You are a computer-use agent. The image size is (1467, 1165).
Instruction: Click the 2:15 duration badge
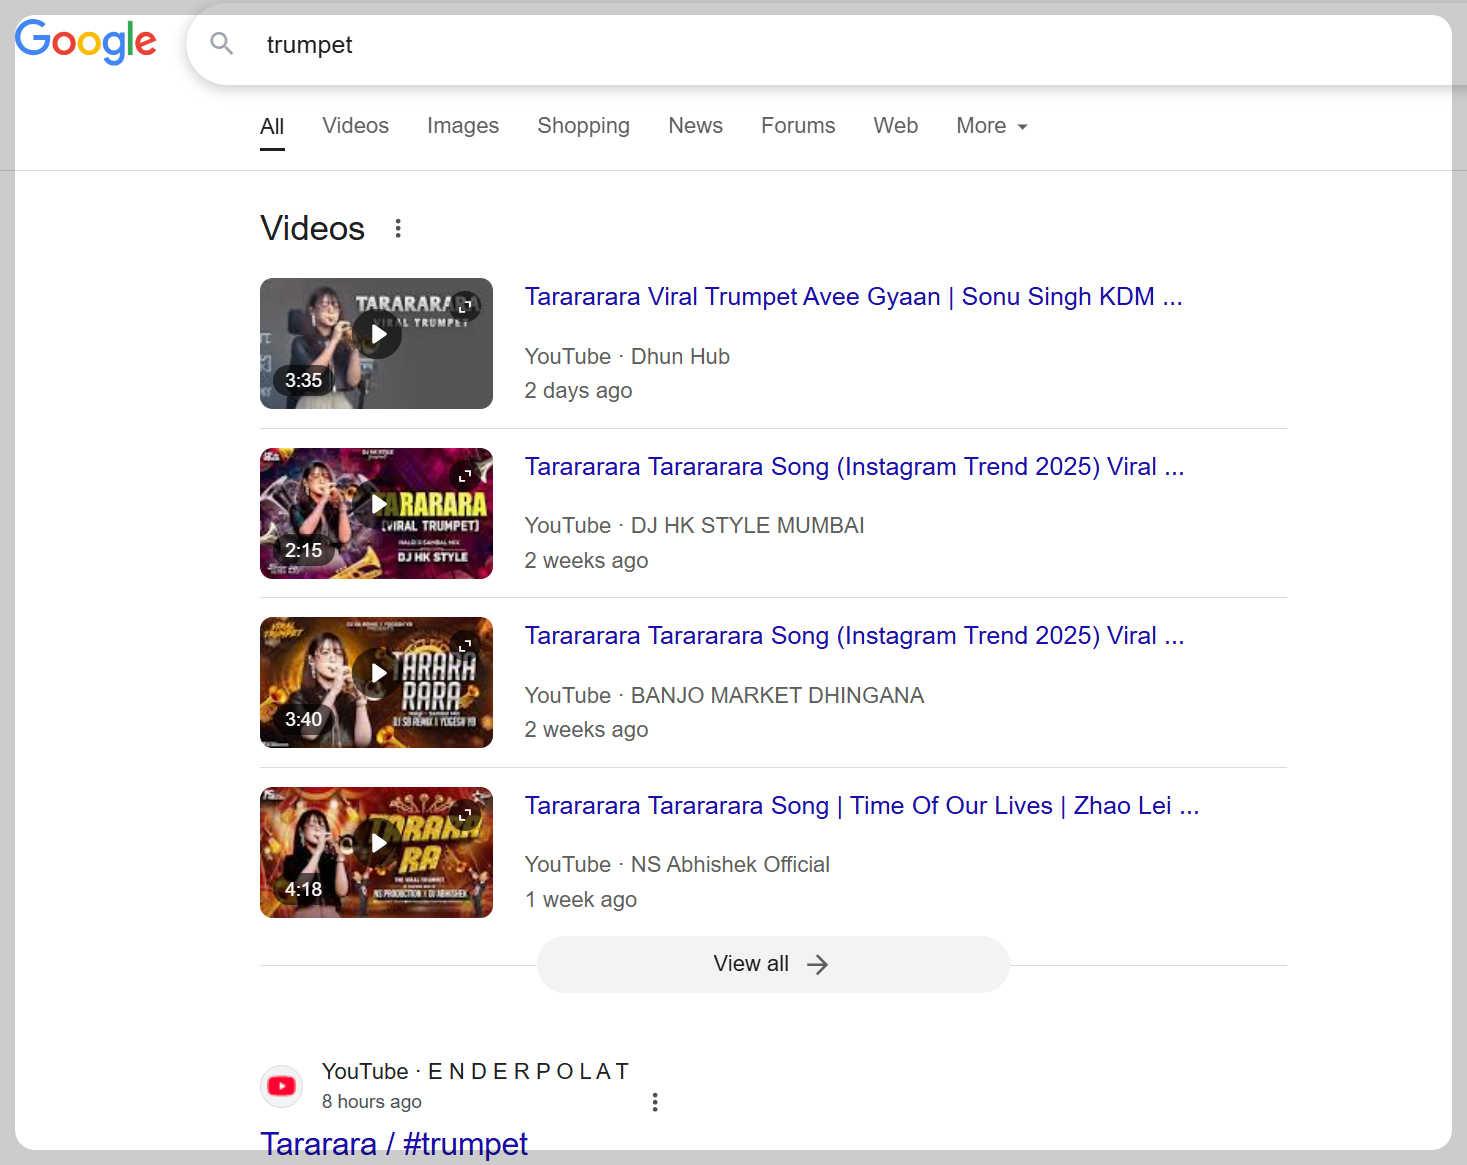coord(303,550)
